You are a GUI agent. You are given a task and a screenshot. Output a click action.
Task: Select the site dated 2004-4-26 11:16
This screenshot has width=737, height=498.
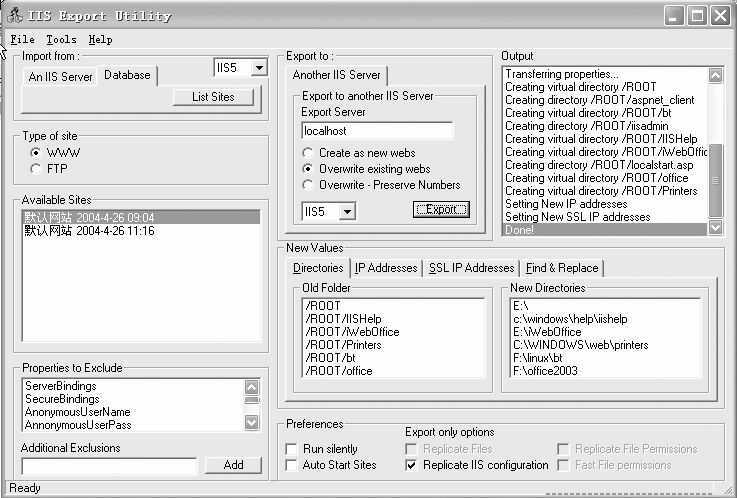click(90, 231)
